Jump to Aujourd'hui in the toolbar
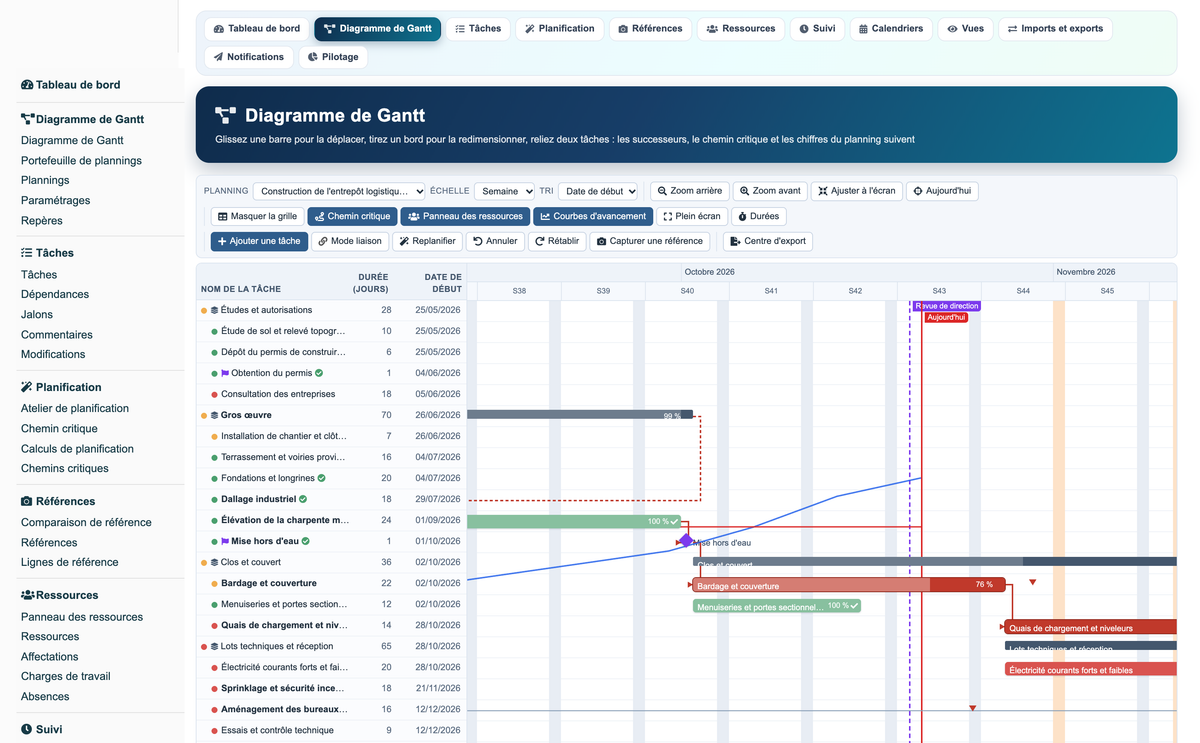This screenshot has width=1200, height=743. pyautogui.click(x=942, y=191)
